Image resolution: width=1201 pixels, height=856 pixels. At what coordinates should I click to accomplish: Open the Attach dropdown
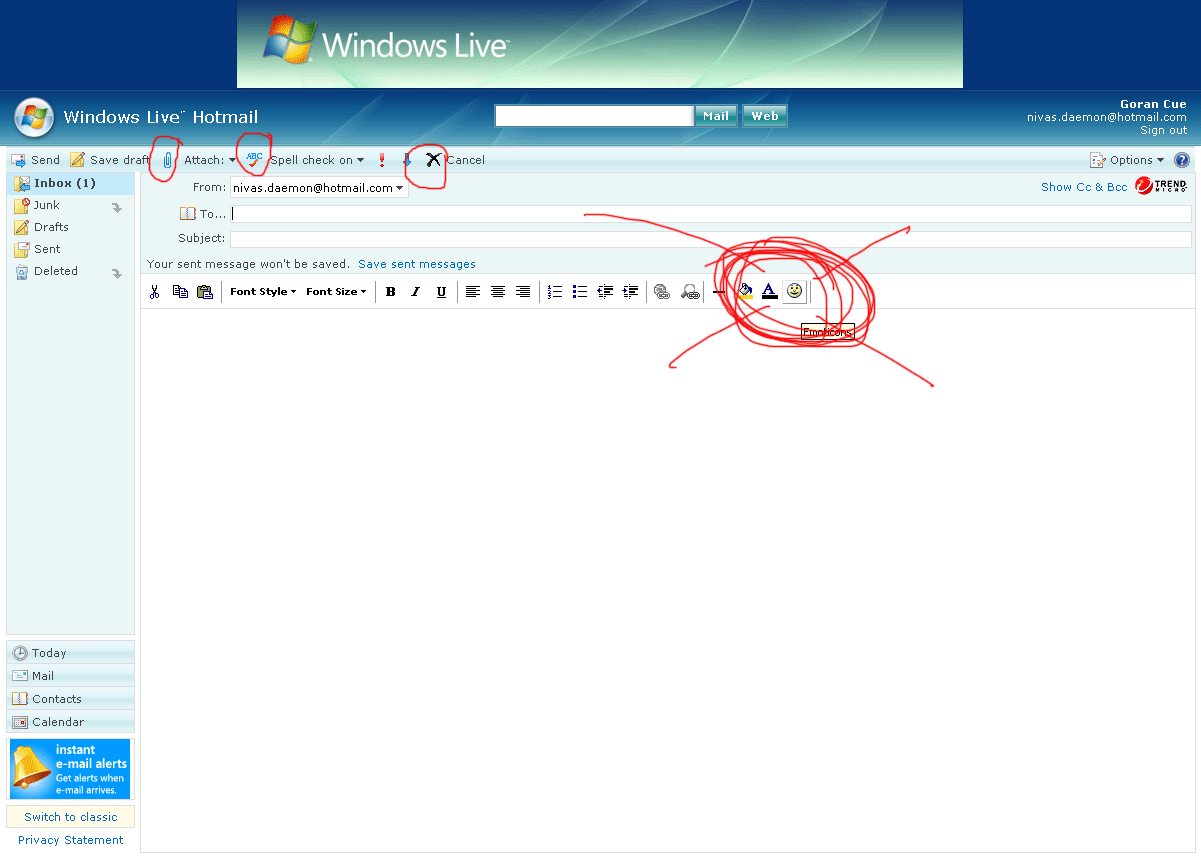coord(210,160)
